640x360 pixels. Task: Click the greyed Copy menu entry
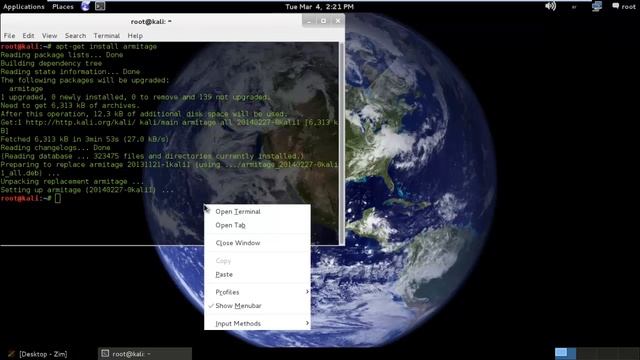tap(257, 261)
